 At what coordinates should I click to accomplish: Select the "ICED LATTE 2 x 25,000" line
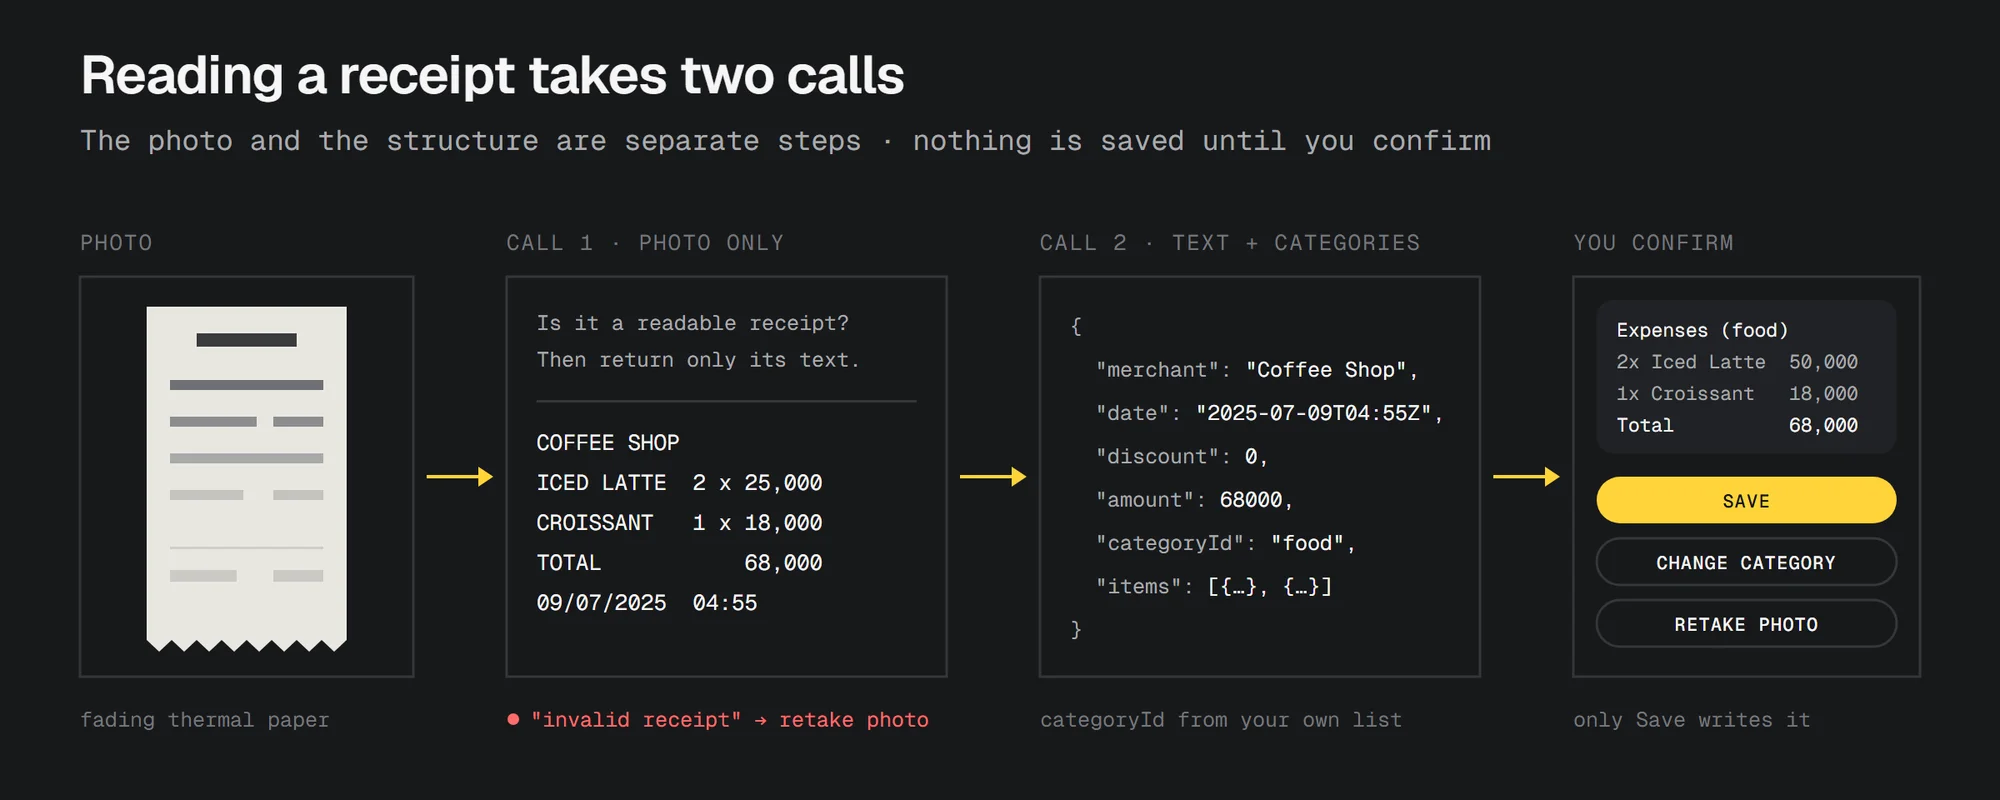680,483
